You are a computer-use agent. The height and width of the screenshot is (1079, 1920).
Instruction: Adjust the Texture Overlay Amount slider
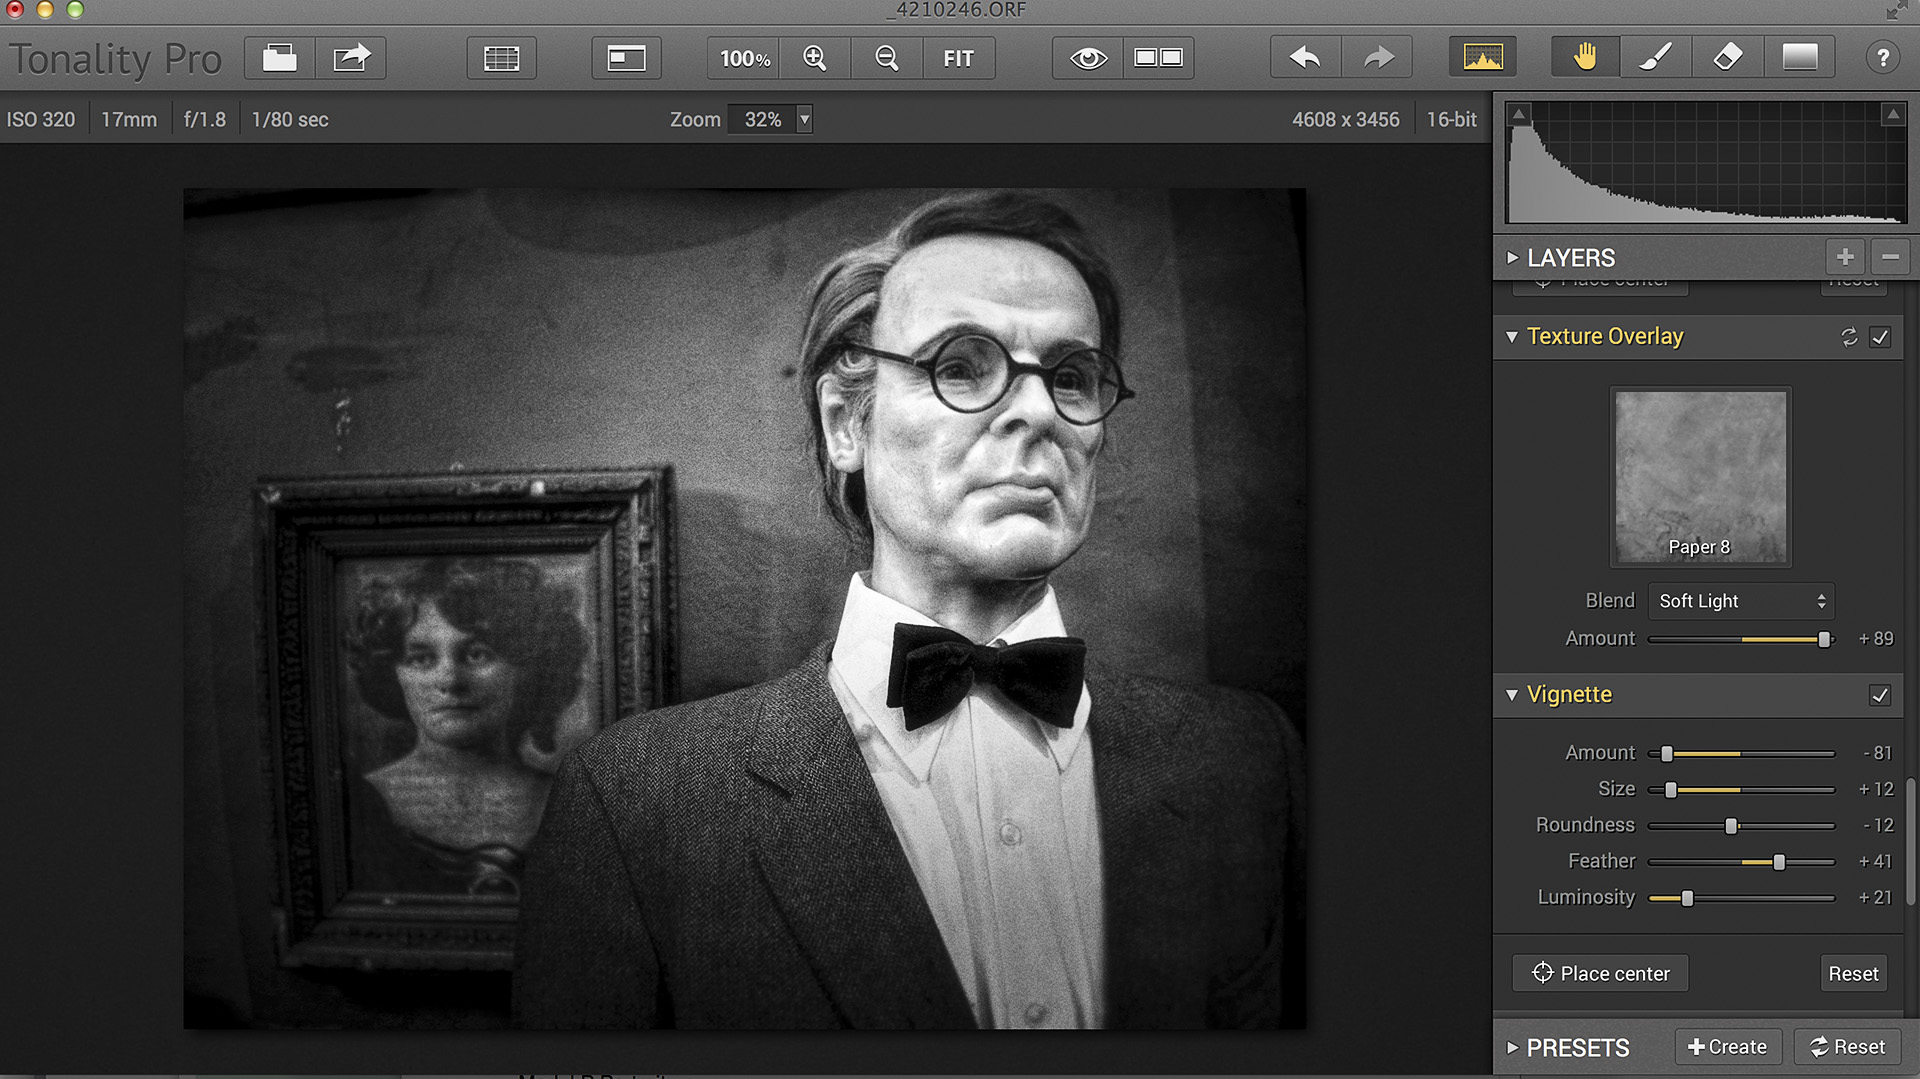pos(1741,639)
